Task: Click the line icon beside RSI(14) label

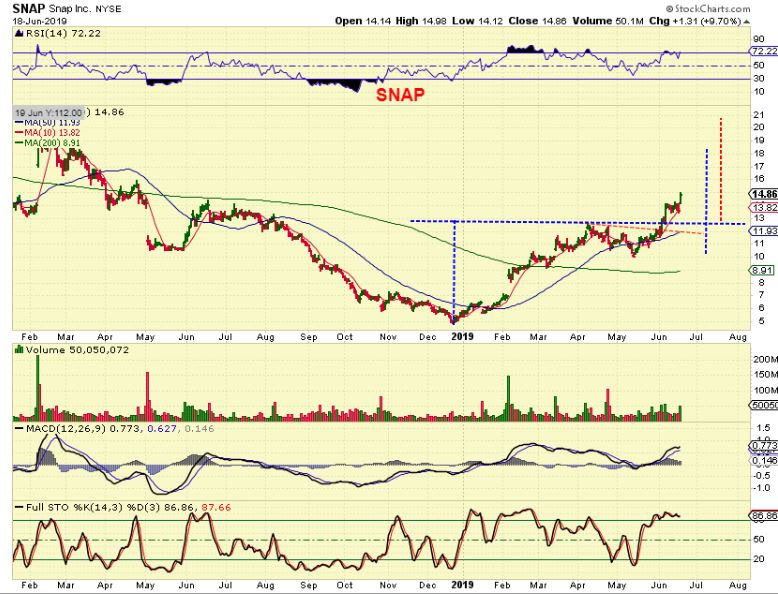Action: coord(19,33)
